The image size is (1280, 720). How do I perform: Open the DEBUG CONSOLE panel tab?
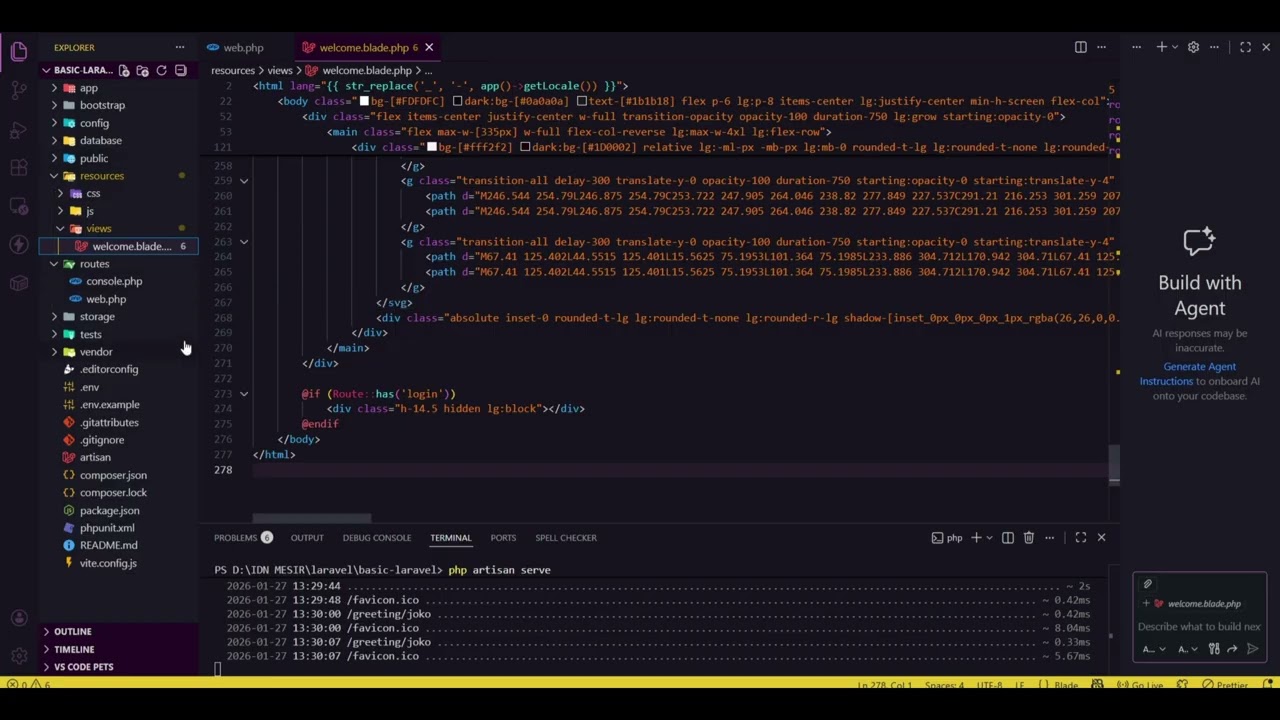(377, 538)
